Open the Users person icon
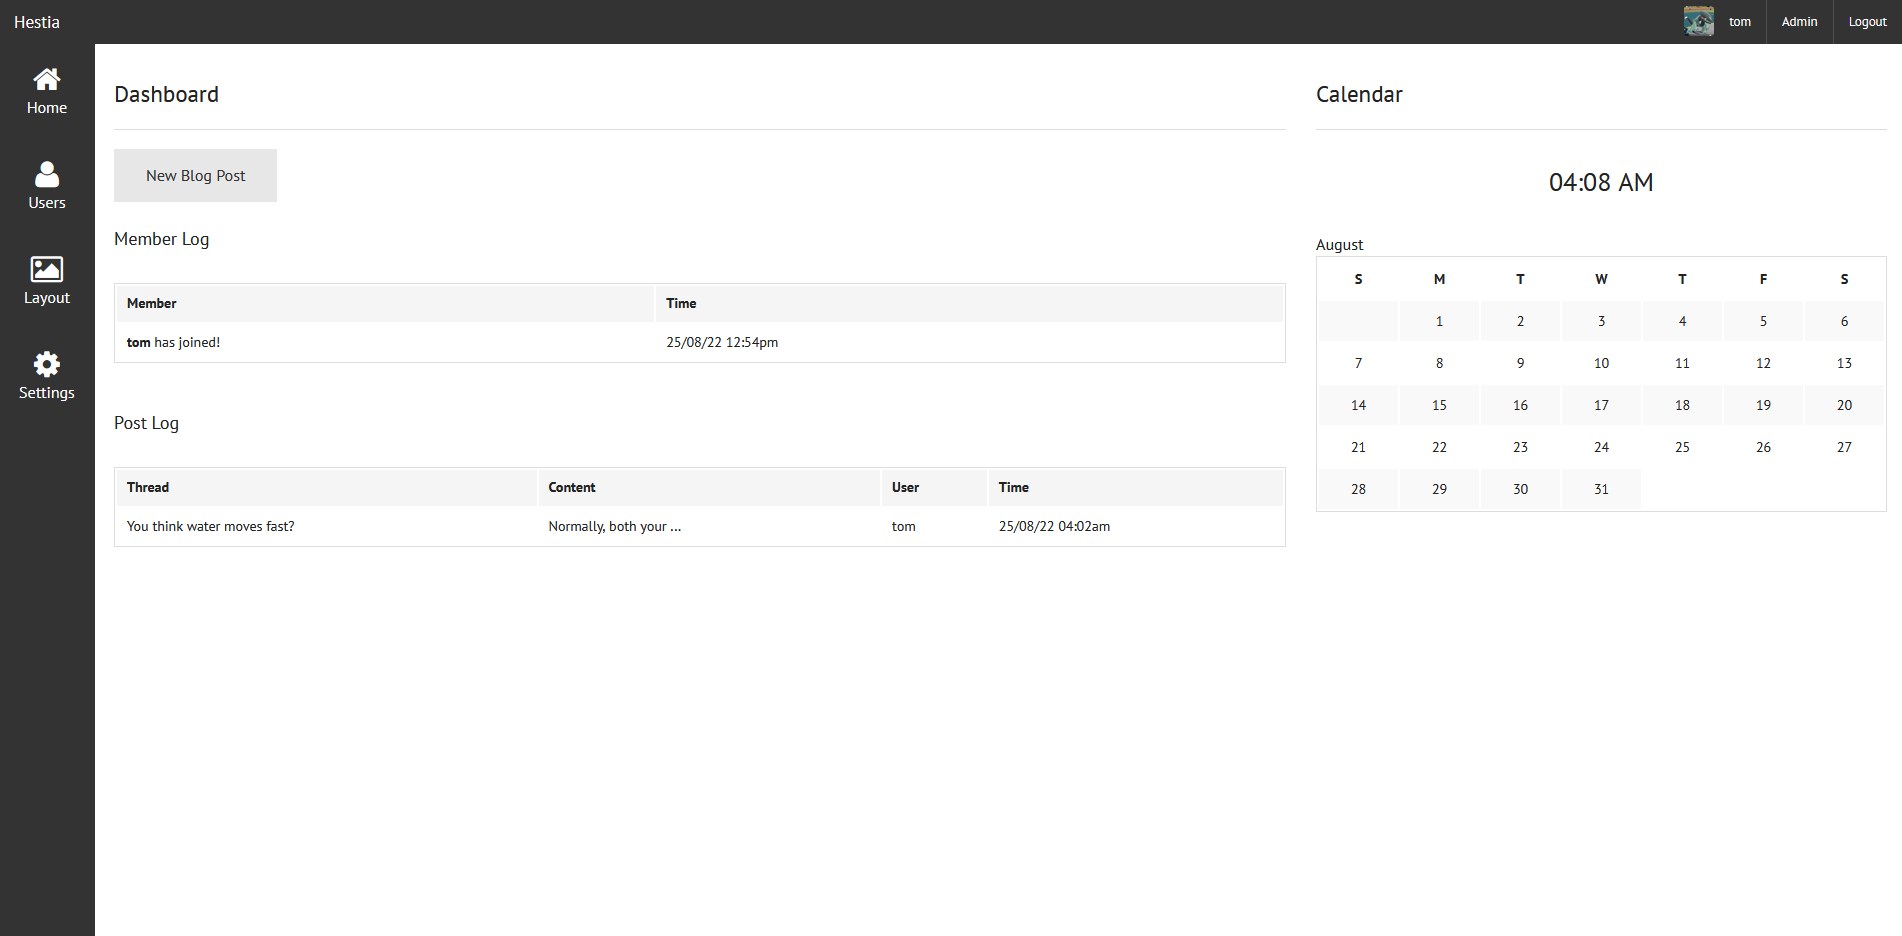The width and height of the screenshot is (1902, 936). (x=47, y=174)
